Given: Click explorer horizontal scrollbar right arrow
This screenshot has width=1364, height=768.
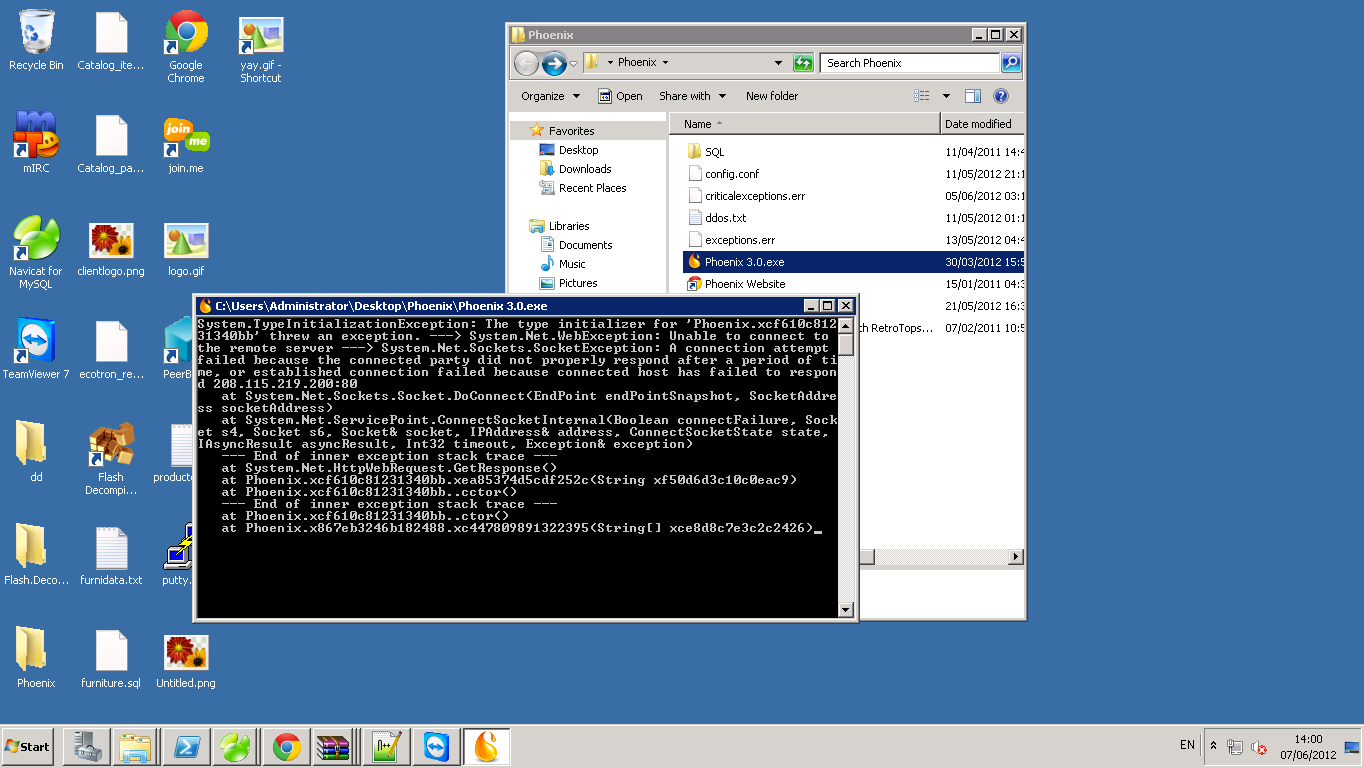Looking at the screenshot, I should click(x=1016, y=557).
